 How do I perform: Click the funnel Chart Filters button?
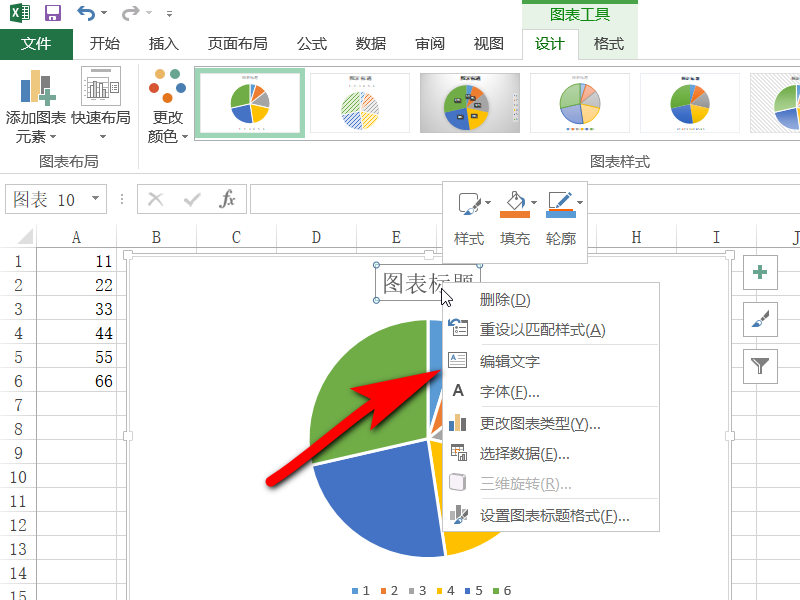(760, 366)
